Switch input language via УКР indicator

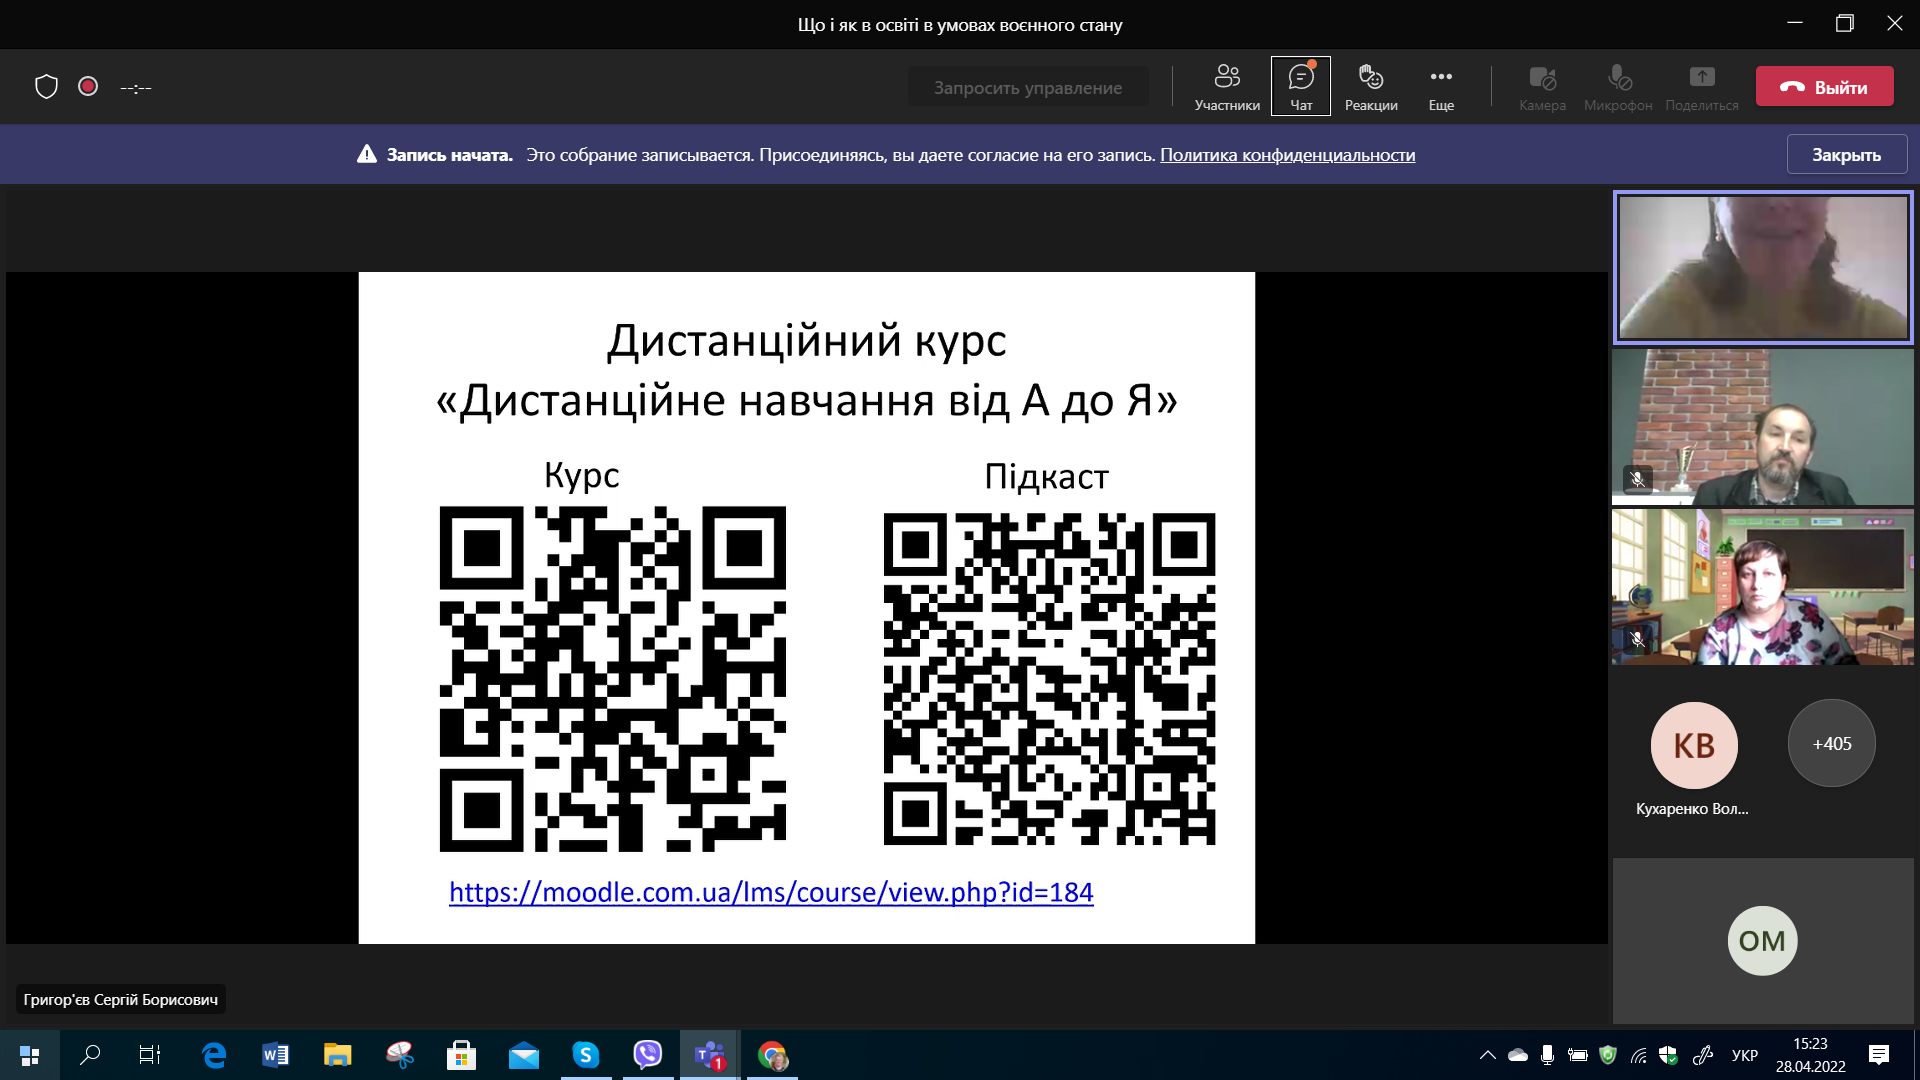tap(1744, 1055)
